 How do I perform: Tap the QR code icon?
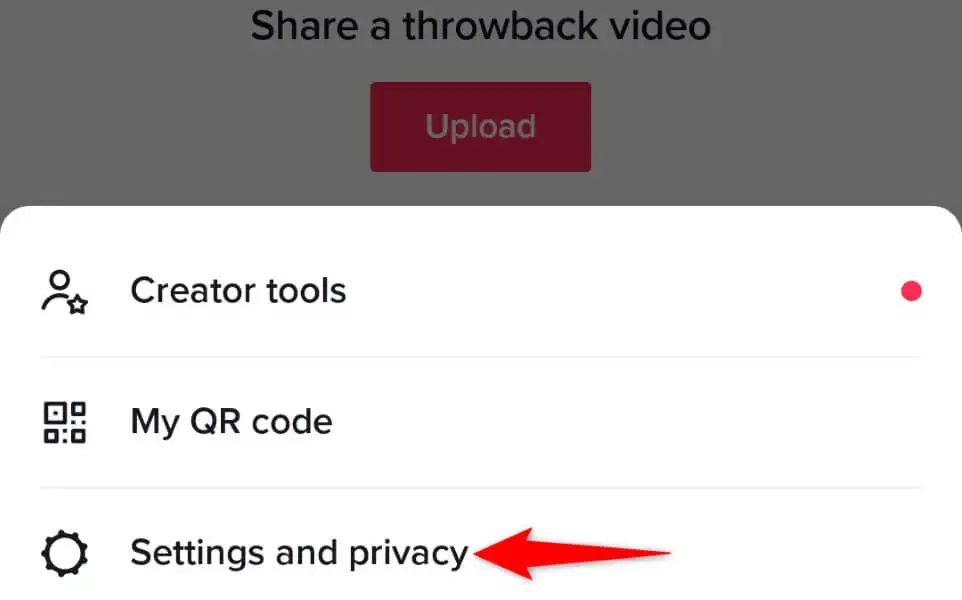tap(64, 423)
